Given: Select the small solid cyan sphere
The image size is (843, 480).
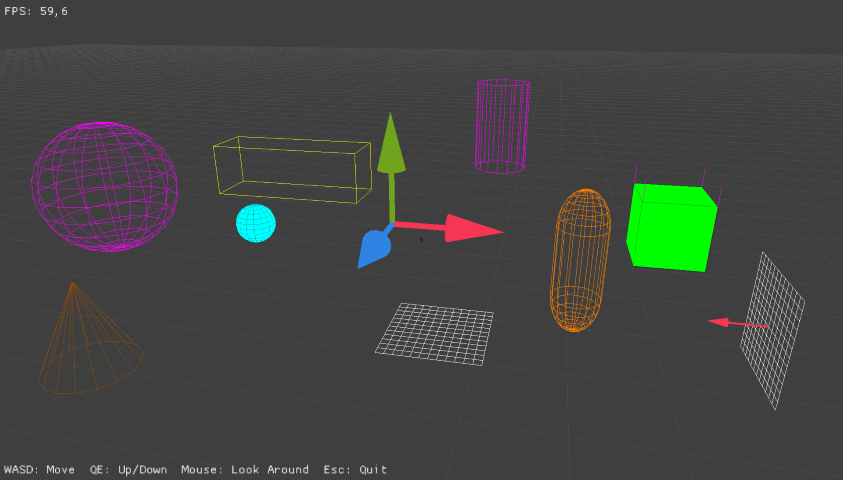Looking at the screenshot, I should coord(256,223).
